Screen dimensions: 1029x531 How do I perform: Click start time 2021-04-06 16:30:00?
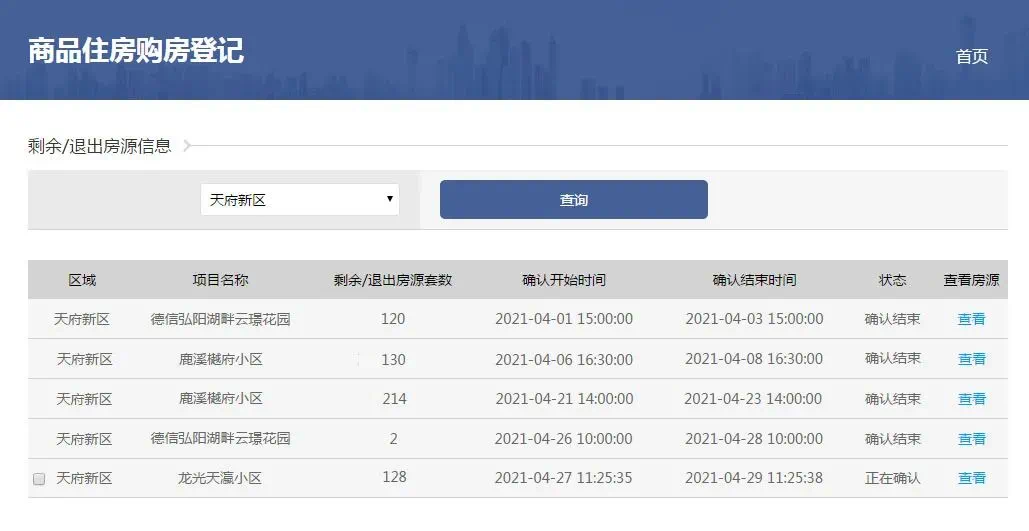point(564,360)
